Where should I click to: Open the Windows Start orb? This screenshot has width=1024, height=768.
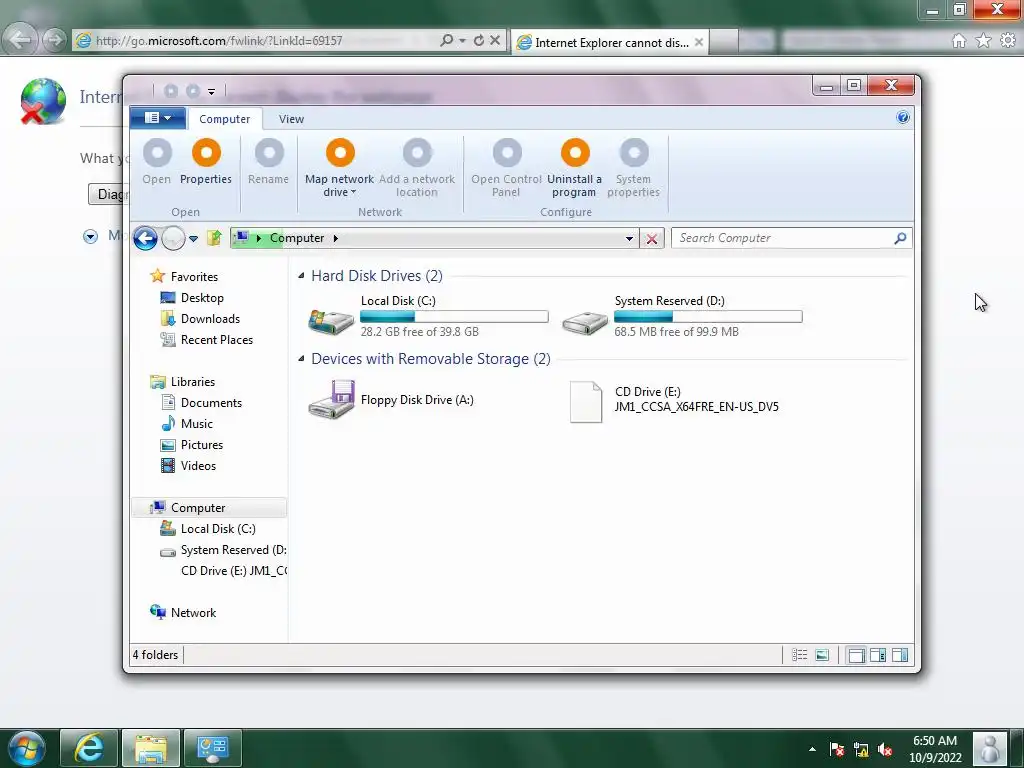[27, 748]
